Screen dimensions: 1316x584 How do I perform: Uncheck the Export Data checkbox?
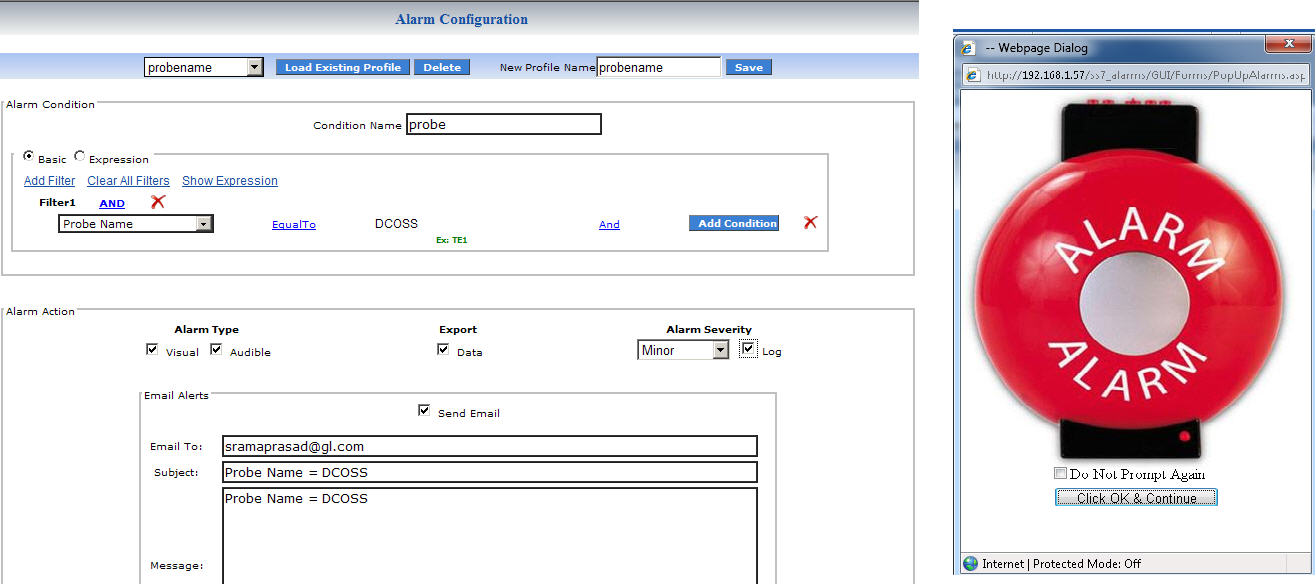(x=443, y=350)
